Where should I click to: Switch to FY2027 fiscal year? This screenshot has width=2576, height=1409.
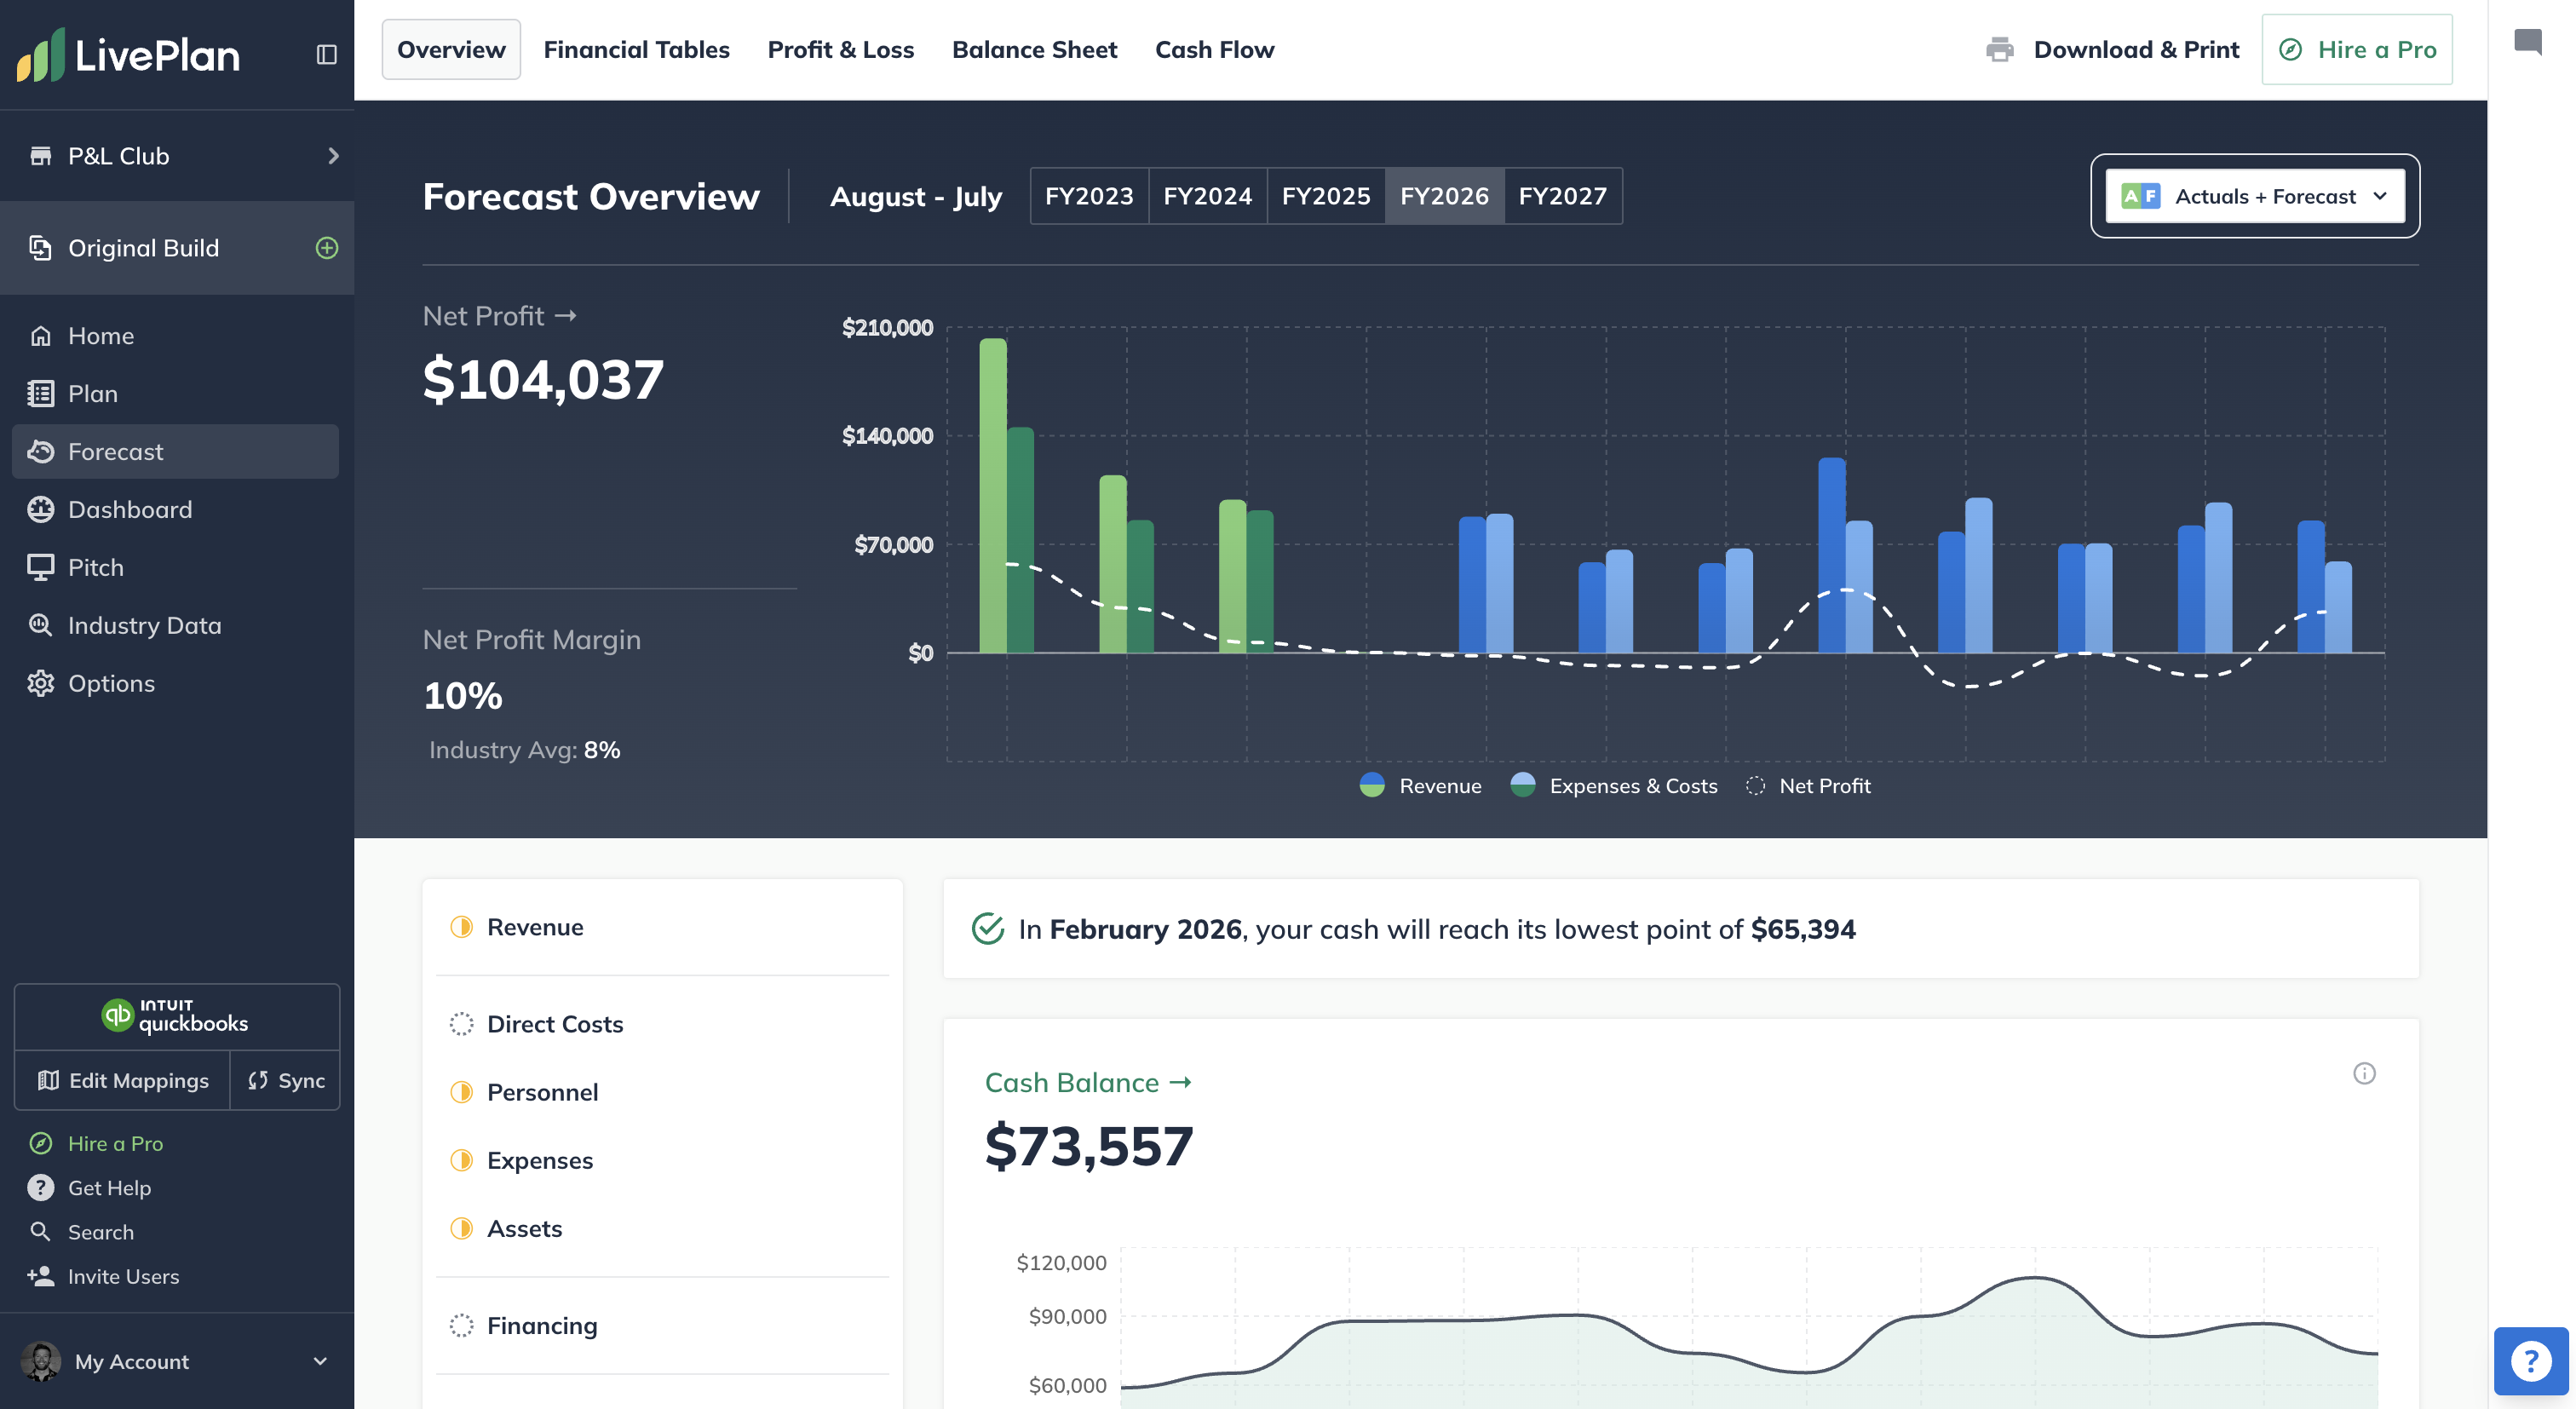click(1562, 196)
